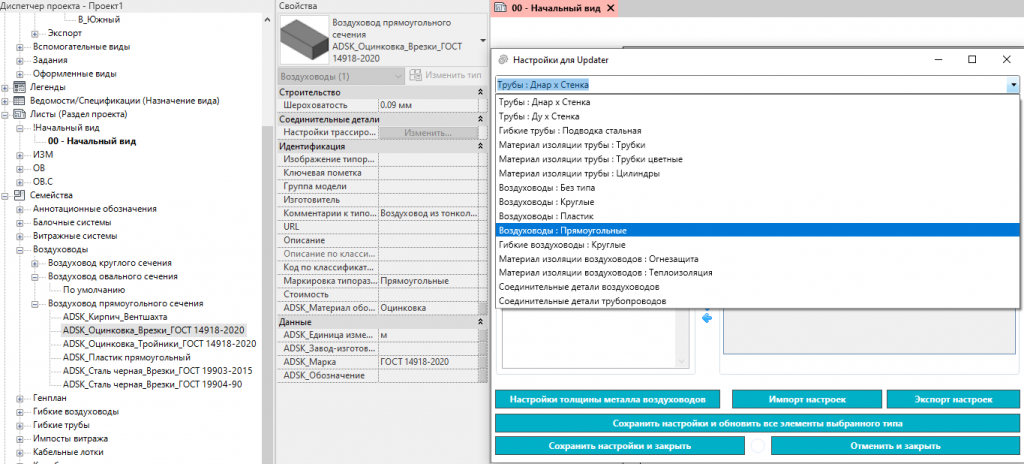1024x464 pixels.
Task: Click Сохранить настройки и закрыть button
Action: tap(620, 446)
